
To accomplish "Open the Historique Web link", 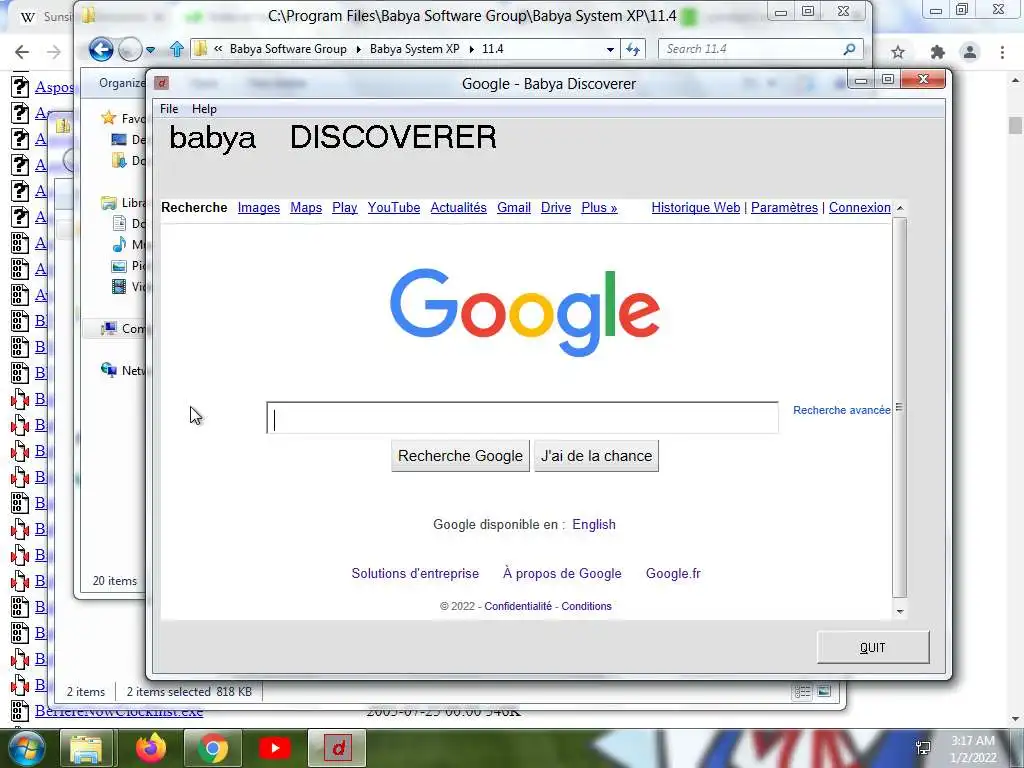I will point(696,208).
